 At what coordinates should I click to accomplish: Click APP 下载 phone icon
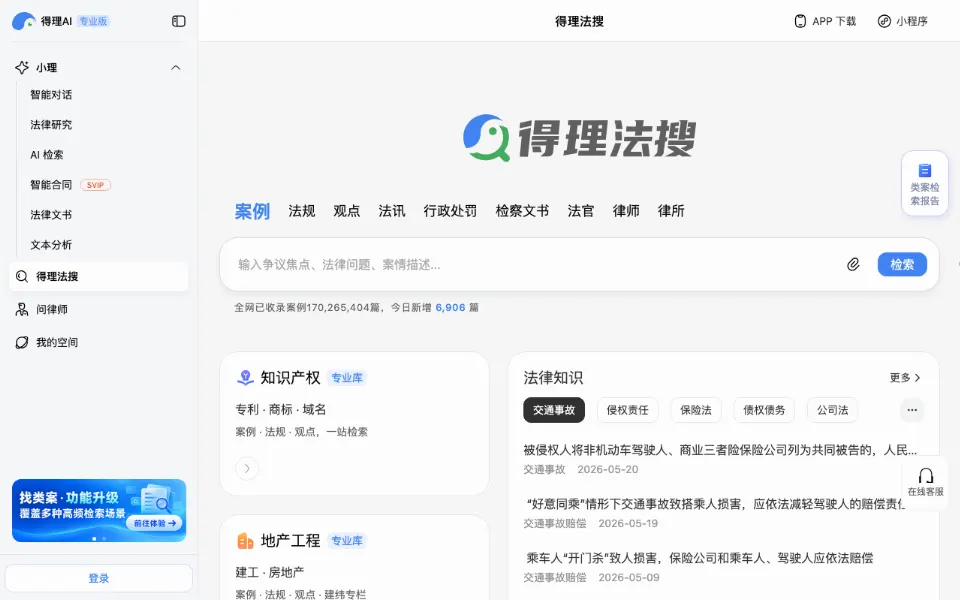coord(800,21)
